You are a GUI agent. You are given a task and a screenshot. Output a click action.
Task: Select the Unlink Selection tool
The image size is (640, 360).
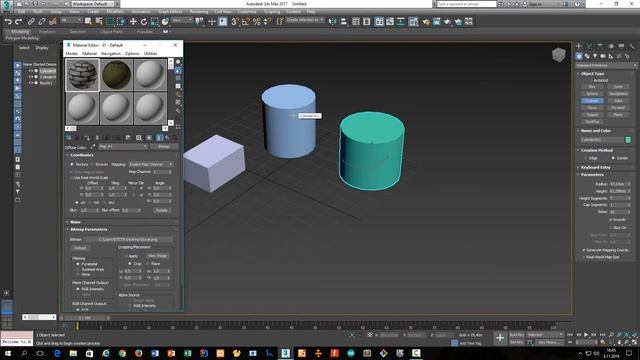coord(42,22)
